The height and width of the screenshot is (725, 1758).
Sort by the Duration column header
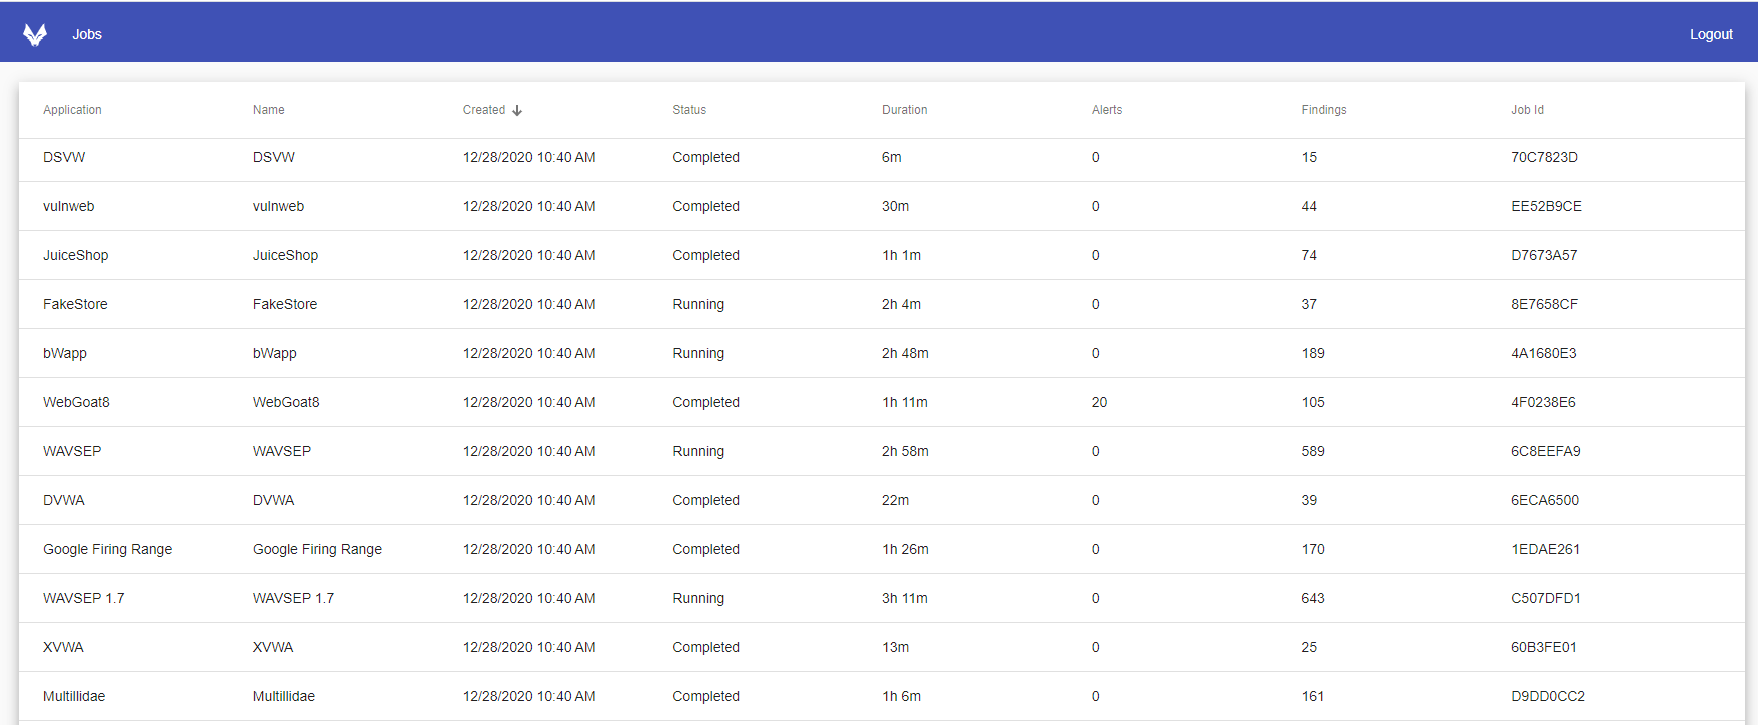pyautogui.click(x=904, y=110)
